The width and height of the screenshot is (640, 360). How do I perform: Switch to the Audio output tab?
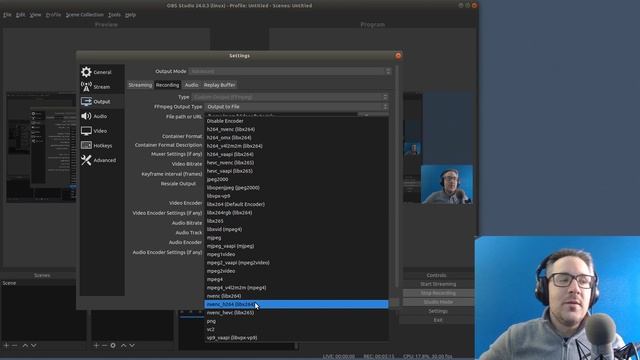pos(191,85)
